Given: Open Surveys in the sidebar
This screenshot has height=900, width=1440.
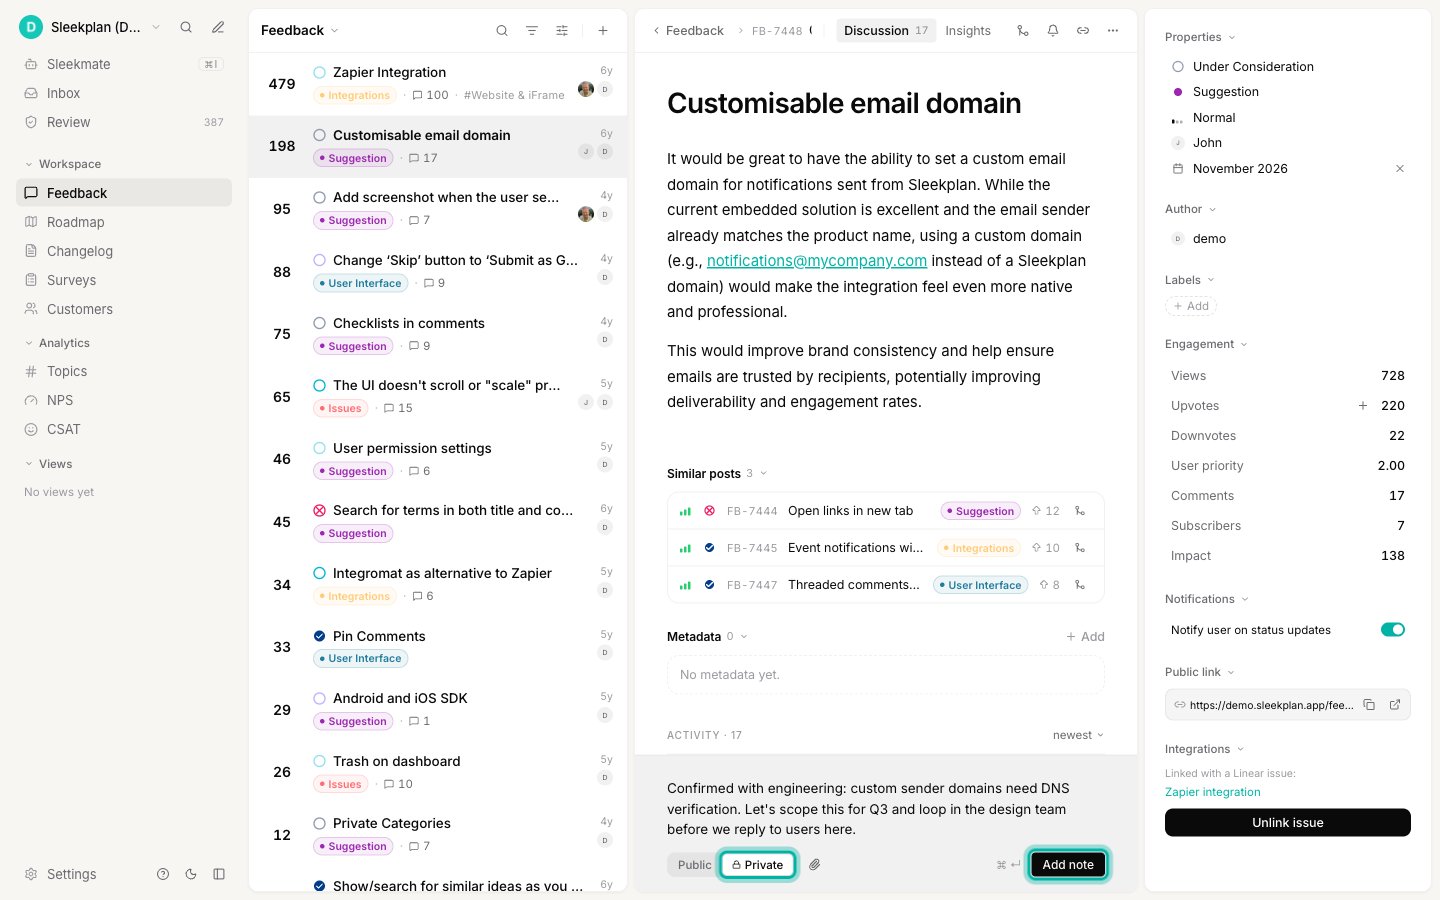Looking at the screenshot, I should pyautogui.click(x=124, y=280).
